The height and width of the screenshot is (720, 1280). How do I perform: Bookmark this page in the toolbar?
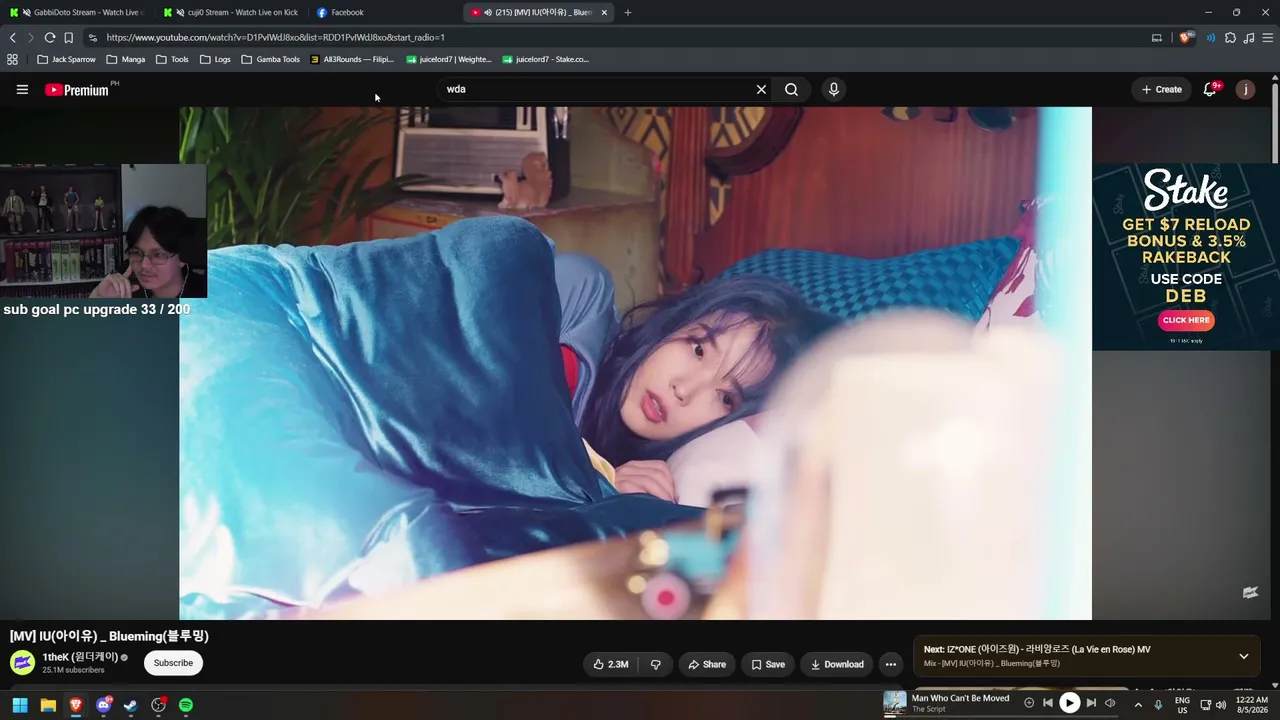(69, 37)
